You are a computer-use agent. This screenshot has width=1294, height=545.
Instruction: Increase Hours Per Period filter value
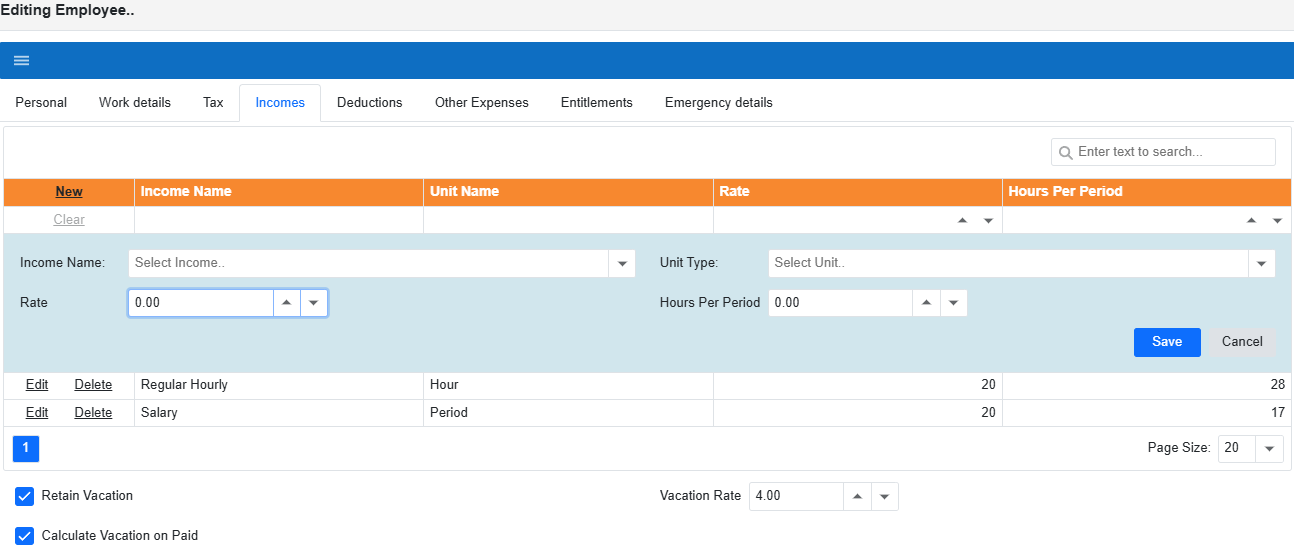point(1251,220)
